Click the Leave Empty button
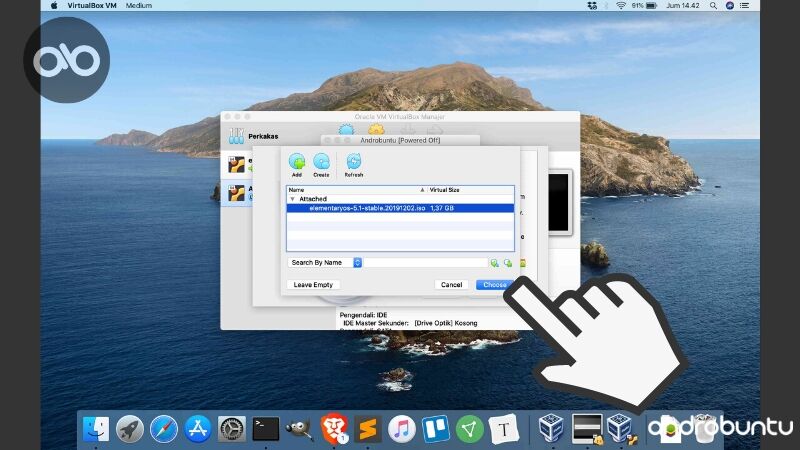 point(313,285)
